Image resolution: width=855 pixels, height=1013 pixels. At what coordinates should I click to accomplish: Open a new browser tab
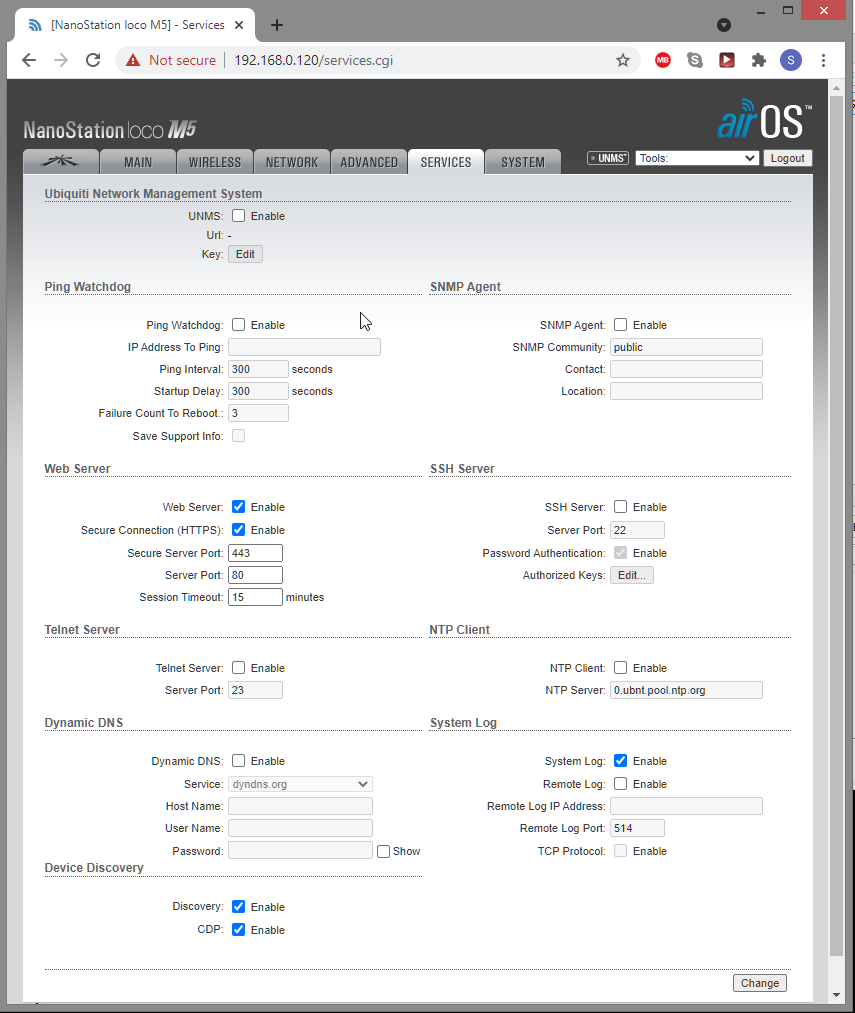(x=277, y=25)
